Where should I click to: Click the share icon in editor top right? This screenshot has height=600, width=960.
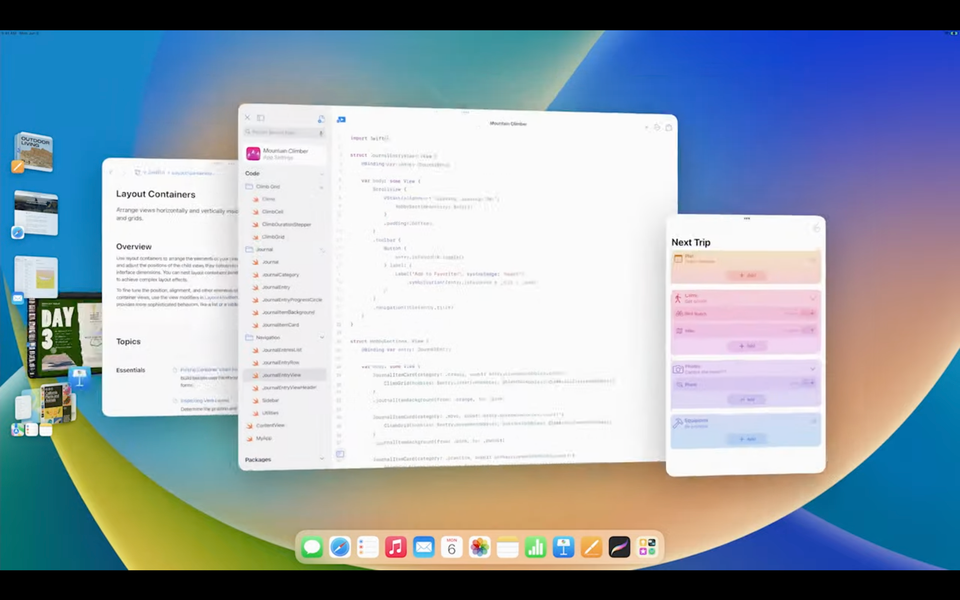coord(669,127)
